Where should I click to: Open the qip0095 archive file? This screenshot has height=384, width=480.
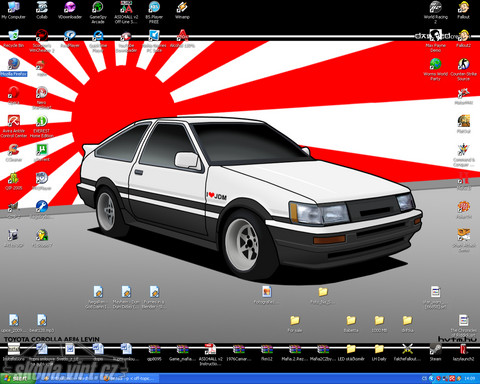[x=154, y=352]
